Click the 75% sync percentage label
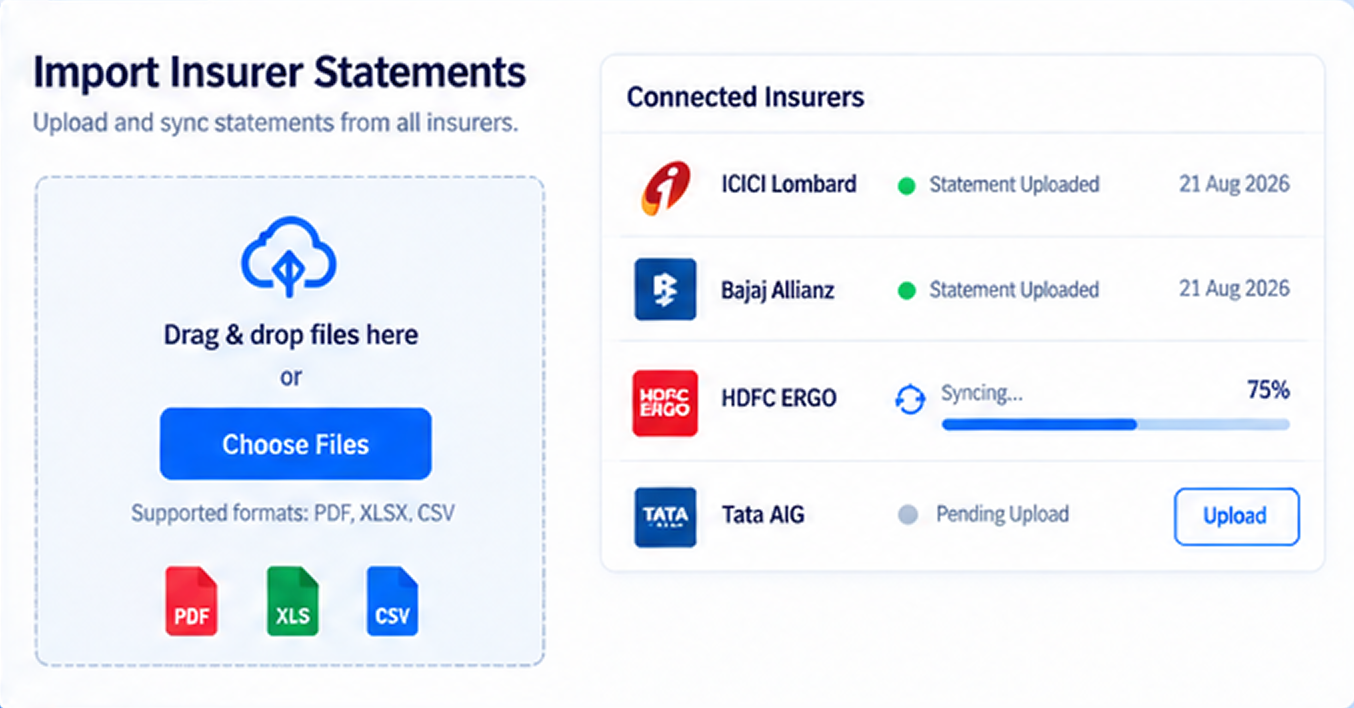Viewport: 1354px width, 708px height. [1268, 390]
